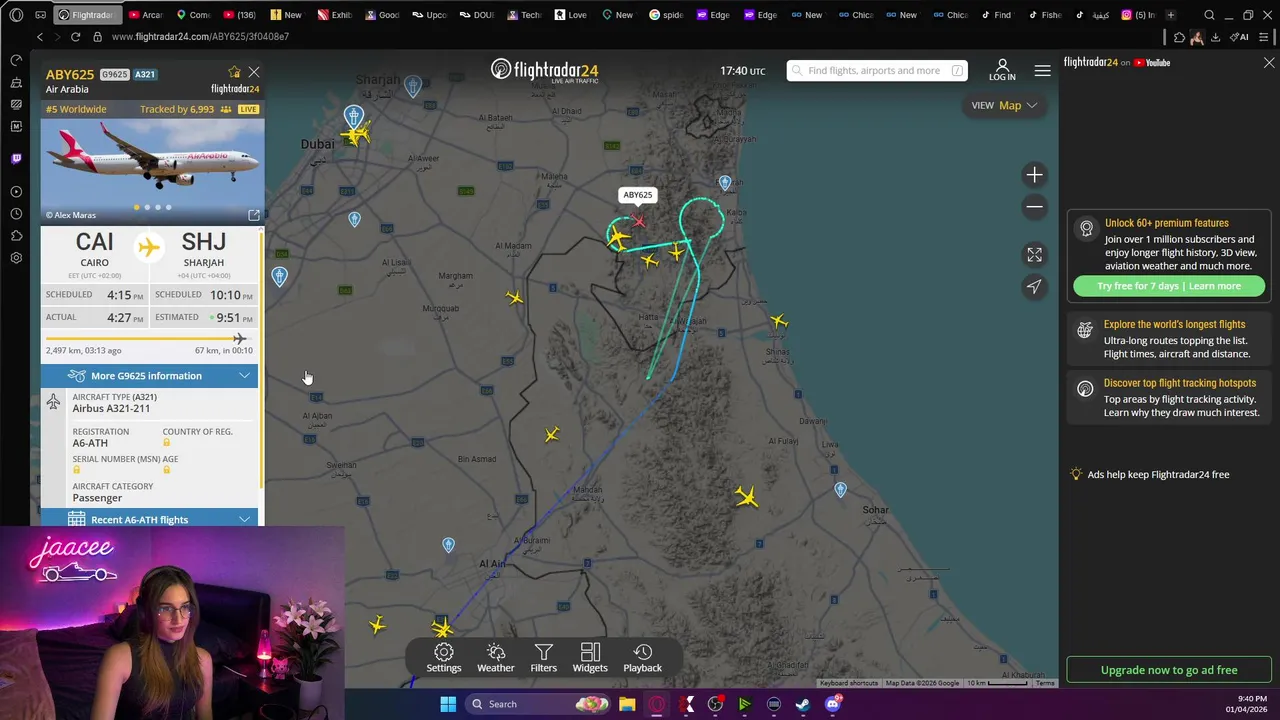Image resolution: width=1280 pixels, height=720 pixels.
Task: Open a new browser tab with plus
Action: tap(1171, 15)
